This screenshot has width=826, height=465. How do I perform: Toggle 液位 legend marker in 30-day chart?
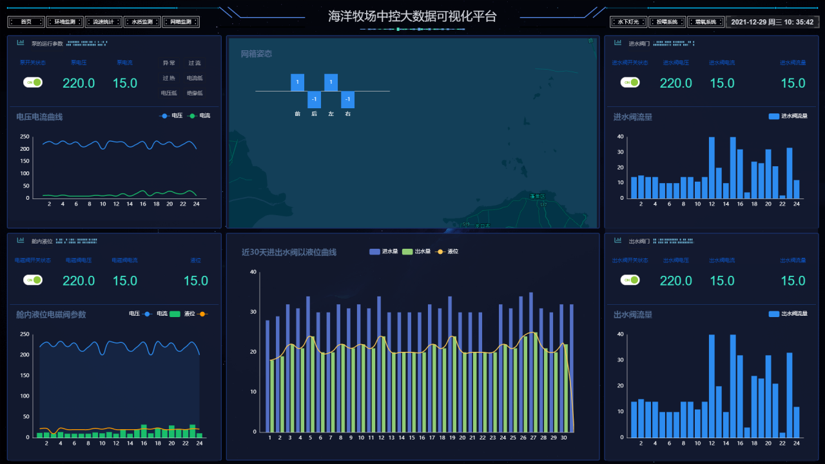click(x=441, y=252)
